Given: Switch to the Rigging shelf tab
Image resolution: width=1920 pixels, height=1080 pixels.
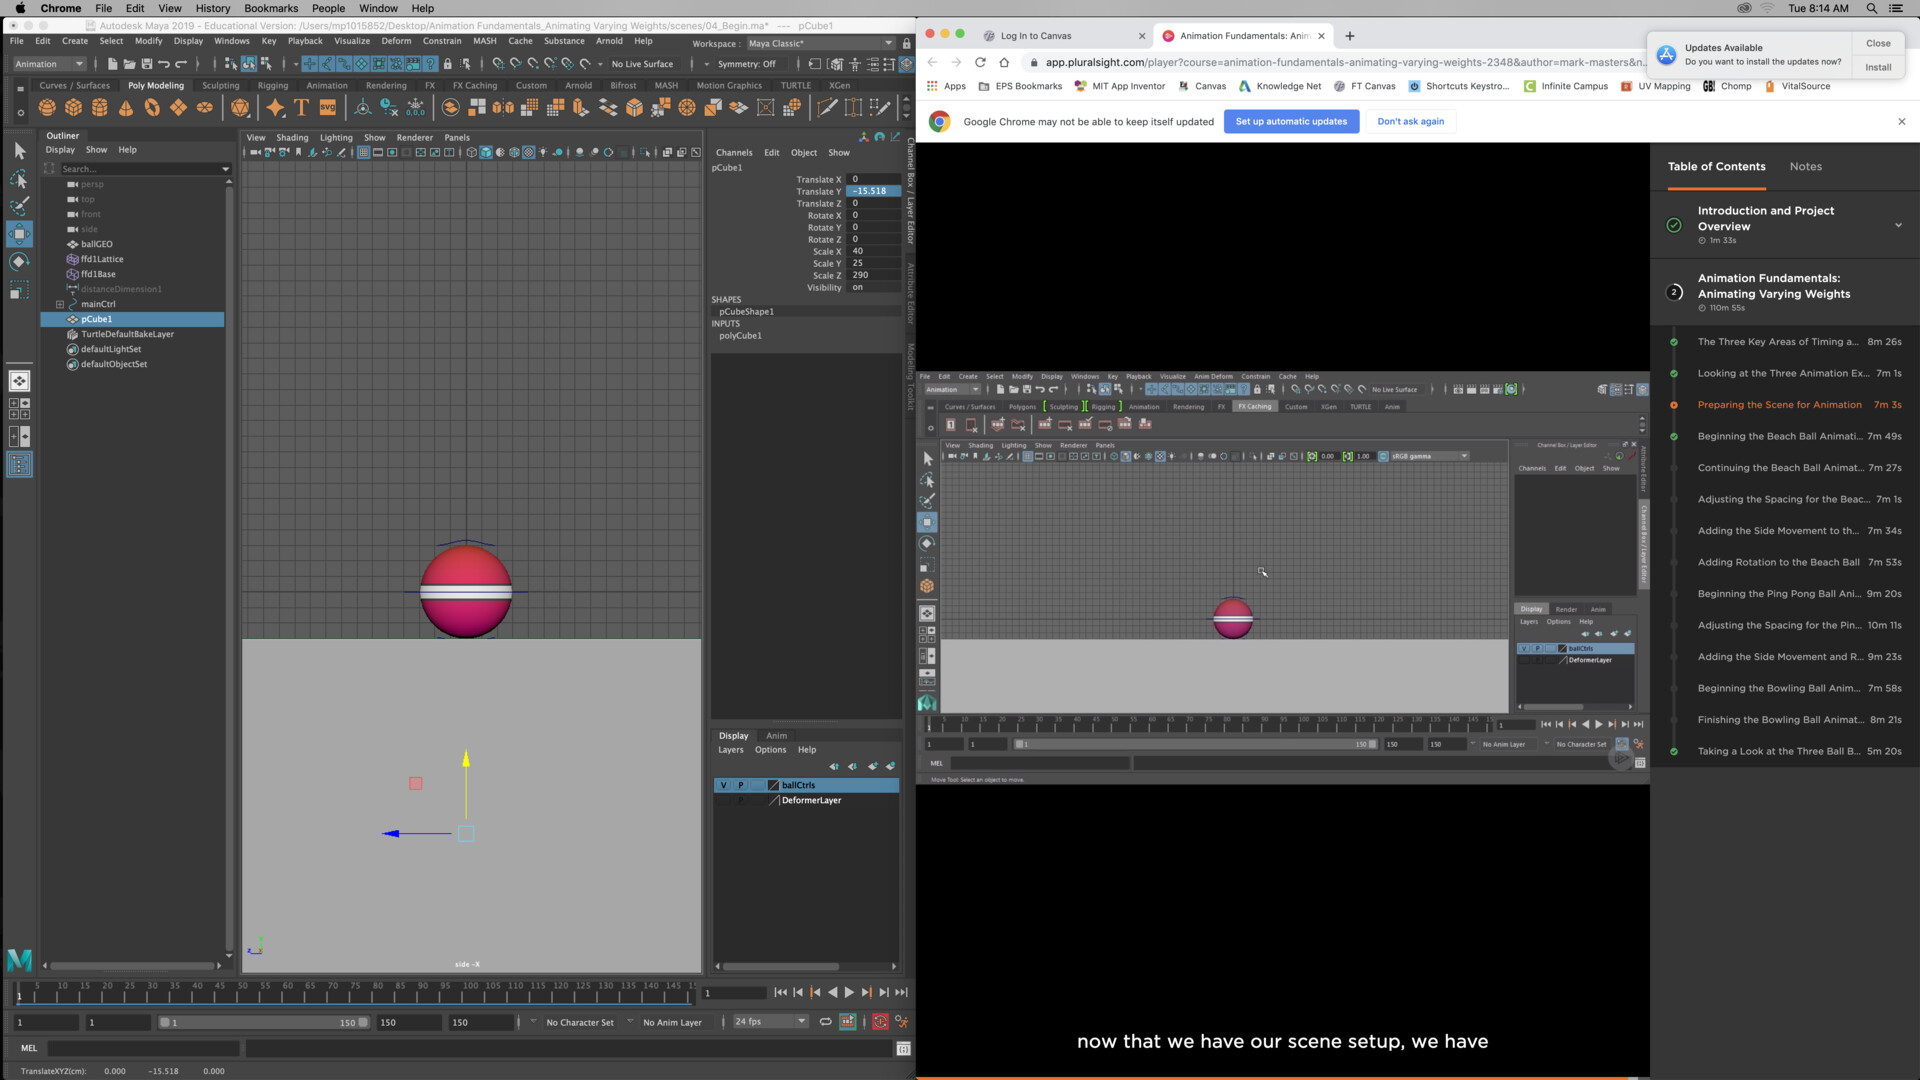Looking at the screenshot, I should (273, 85).
